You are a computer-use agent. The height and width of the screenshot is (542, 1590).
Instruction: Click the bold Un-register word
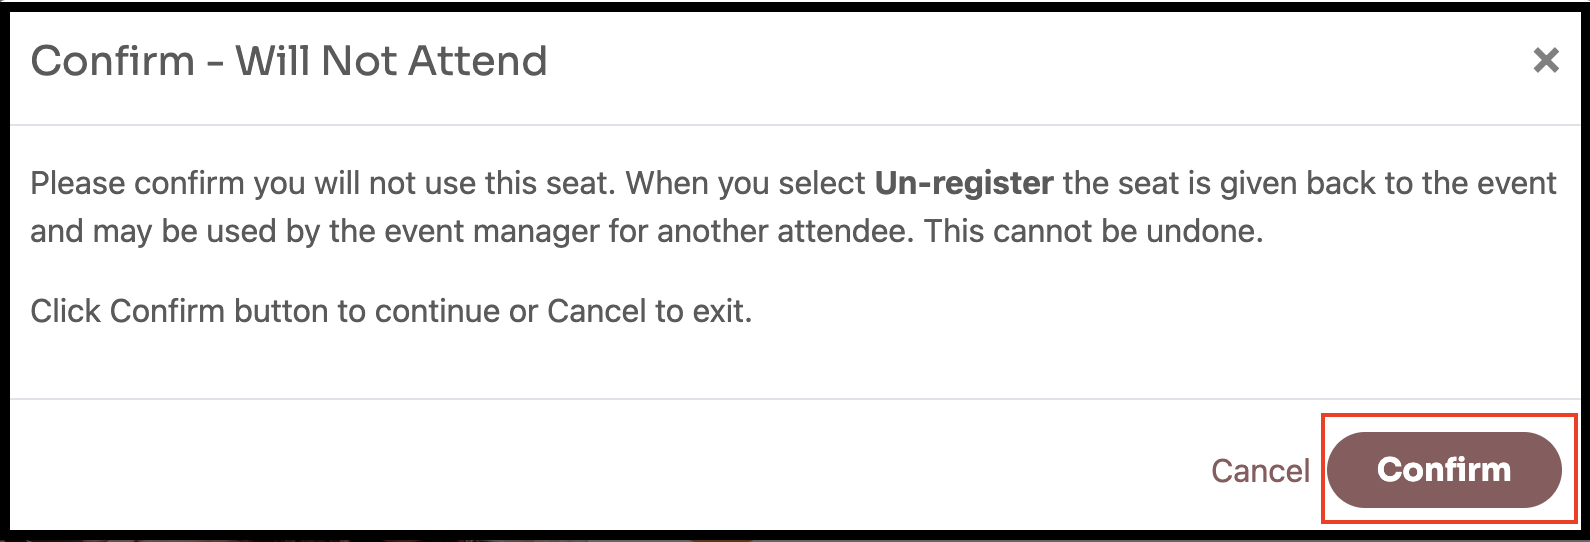[x=964, y=184]
